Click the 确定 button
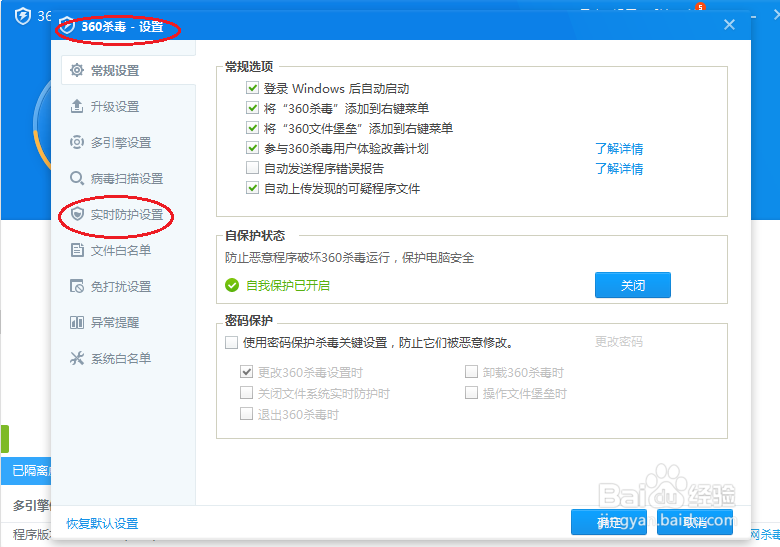Viewport: 780px width, 547px height. [609, 522]
